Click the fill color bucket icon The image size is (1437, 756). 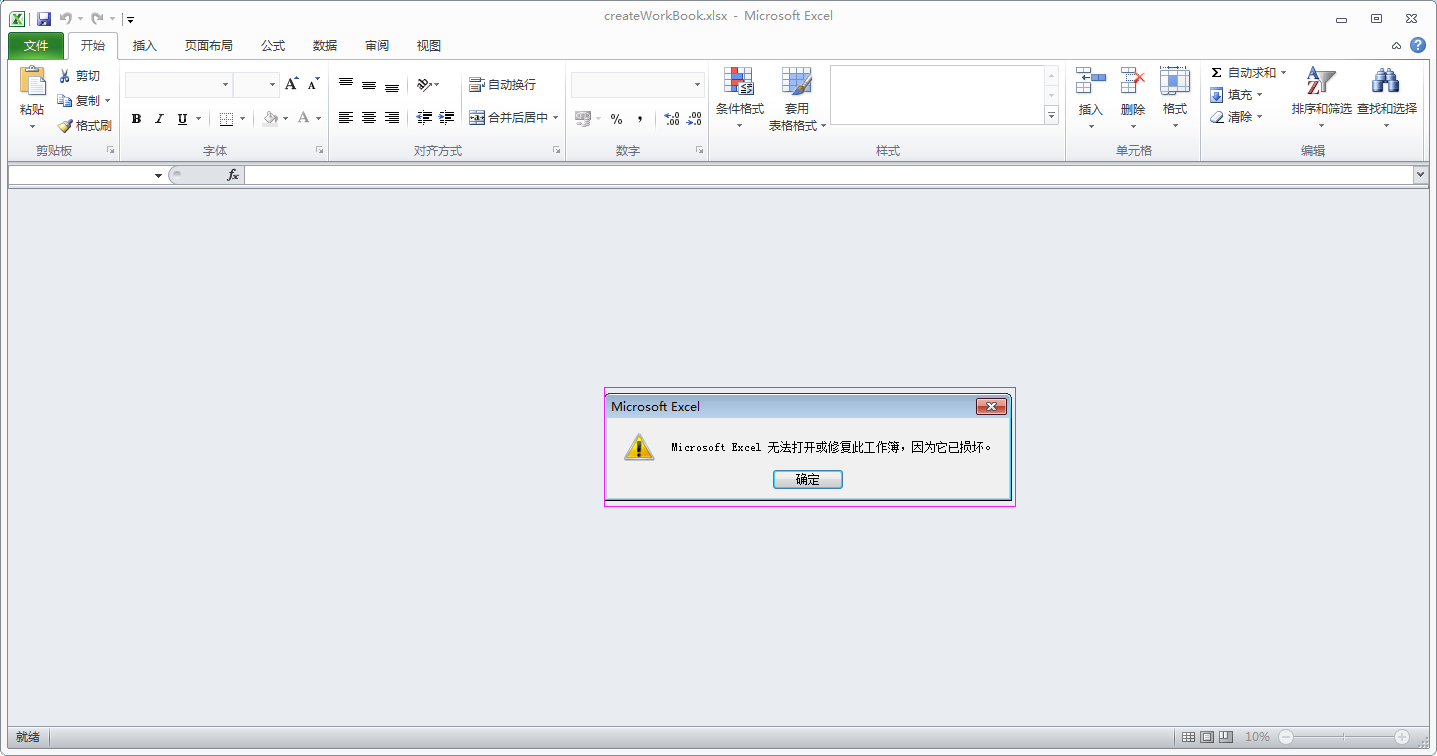point(270,119)
